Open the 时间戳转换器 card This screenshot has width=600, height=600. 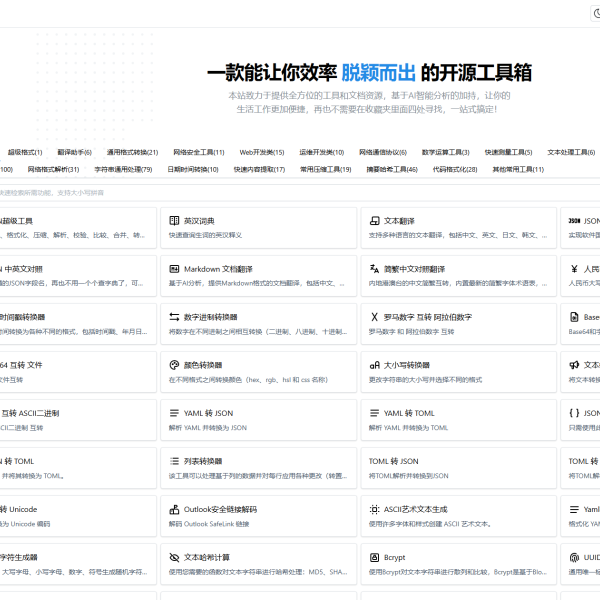(78, 324)
